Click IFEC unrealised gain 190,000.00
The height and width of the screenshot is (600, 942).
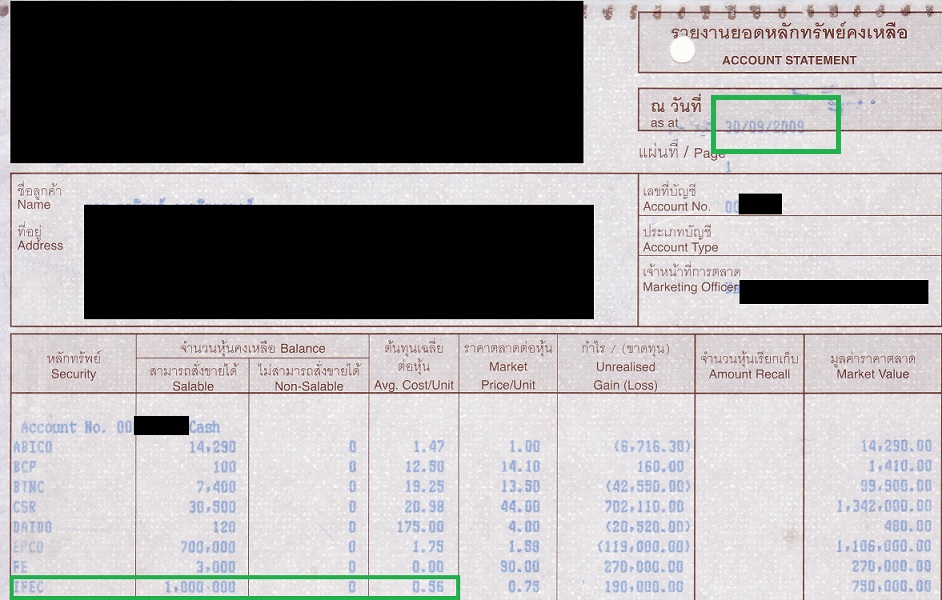645,587
